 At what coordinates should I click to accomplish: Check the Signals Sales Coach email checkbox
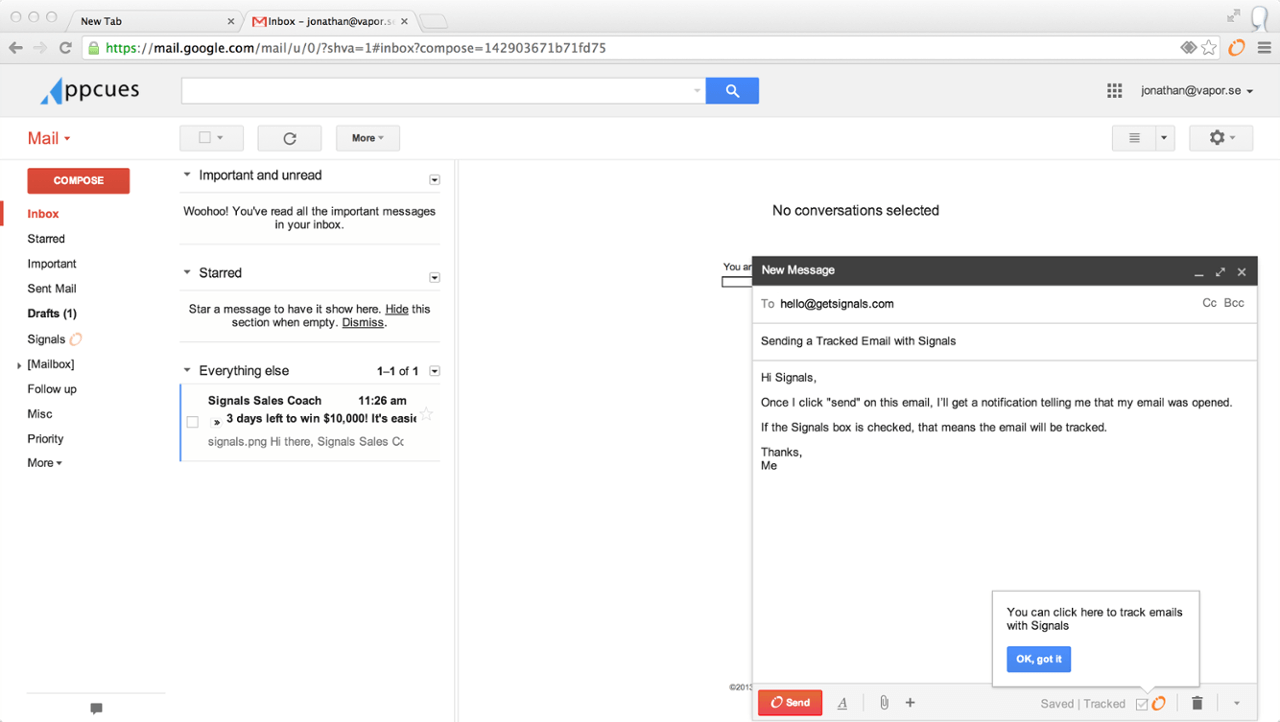click(x=193, y=421)
